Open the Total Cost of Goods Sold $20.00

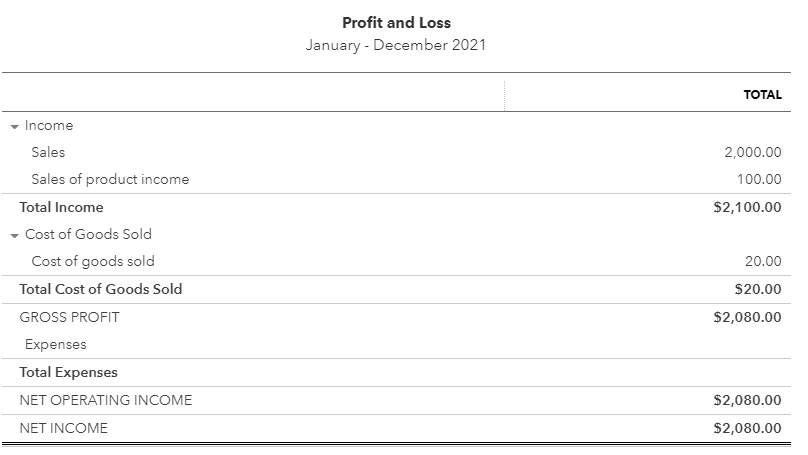758,289
